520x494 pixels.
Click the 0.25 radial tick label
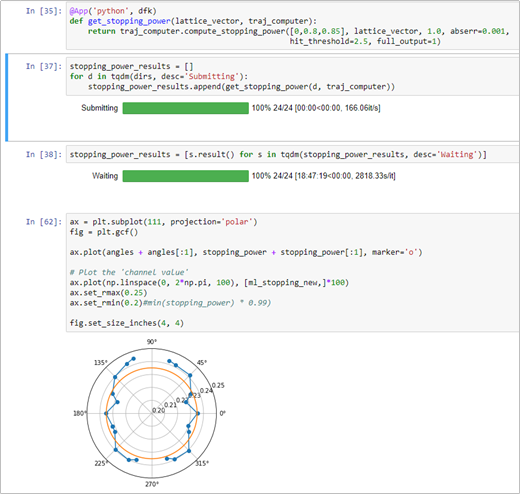point(218,385)
